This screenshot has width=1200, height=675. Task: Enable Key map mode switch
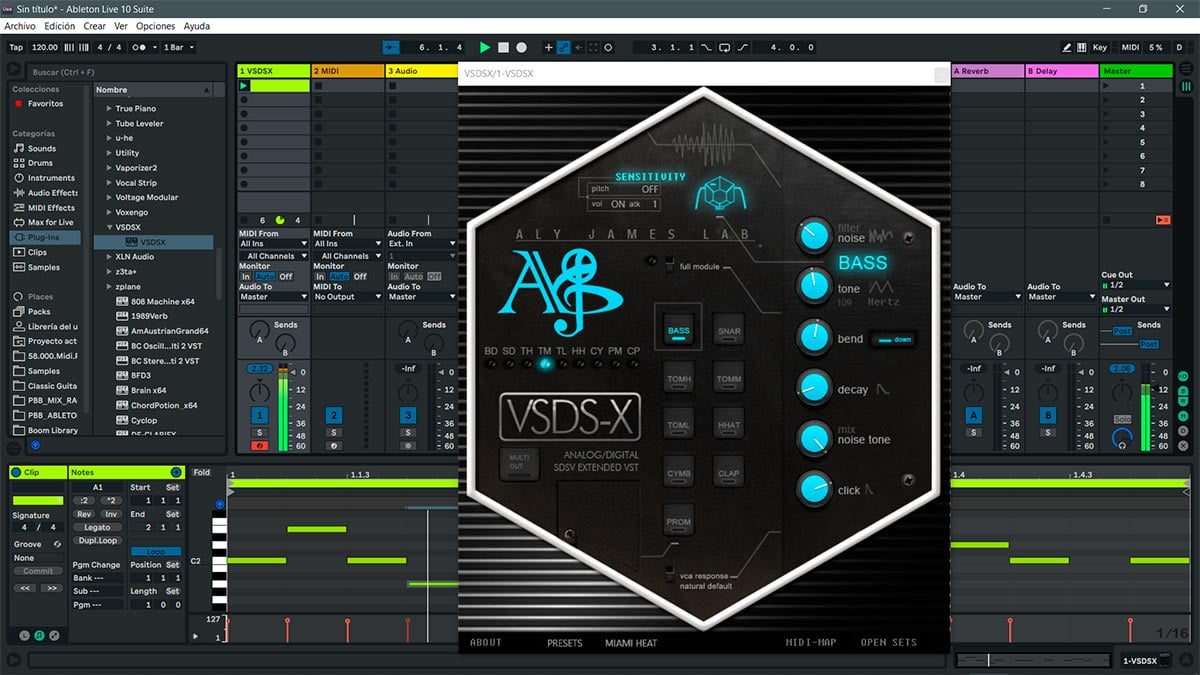point(1100,47)
